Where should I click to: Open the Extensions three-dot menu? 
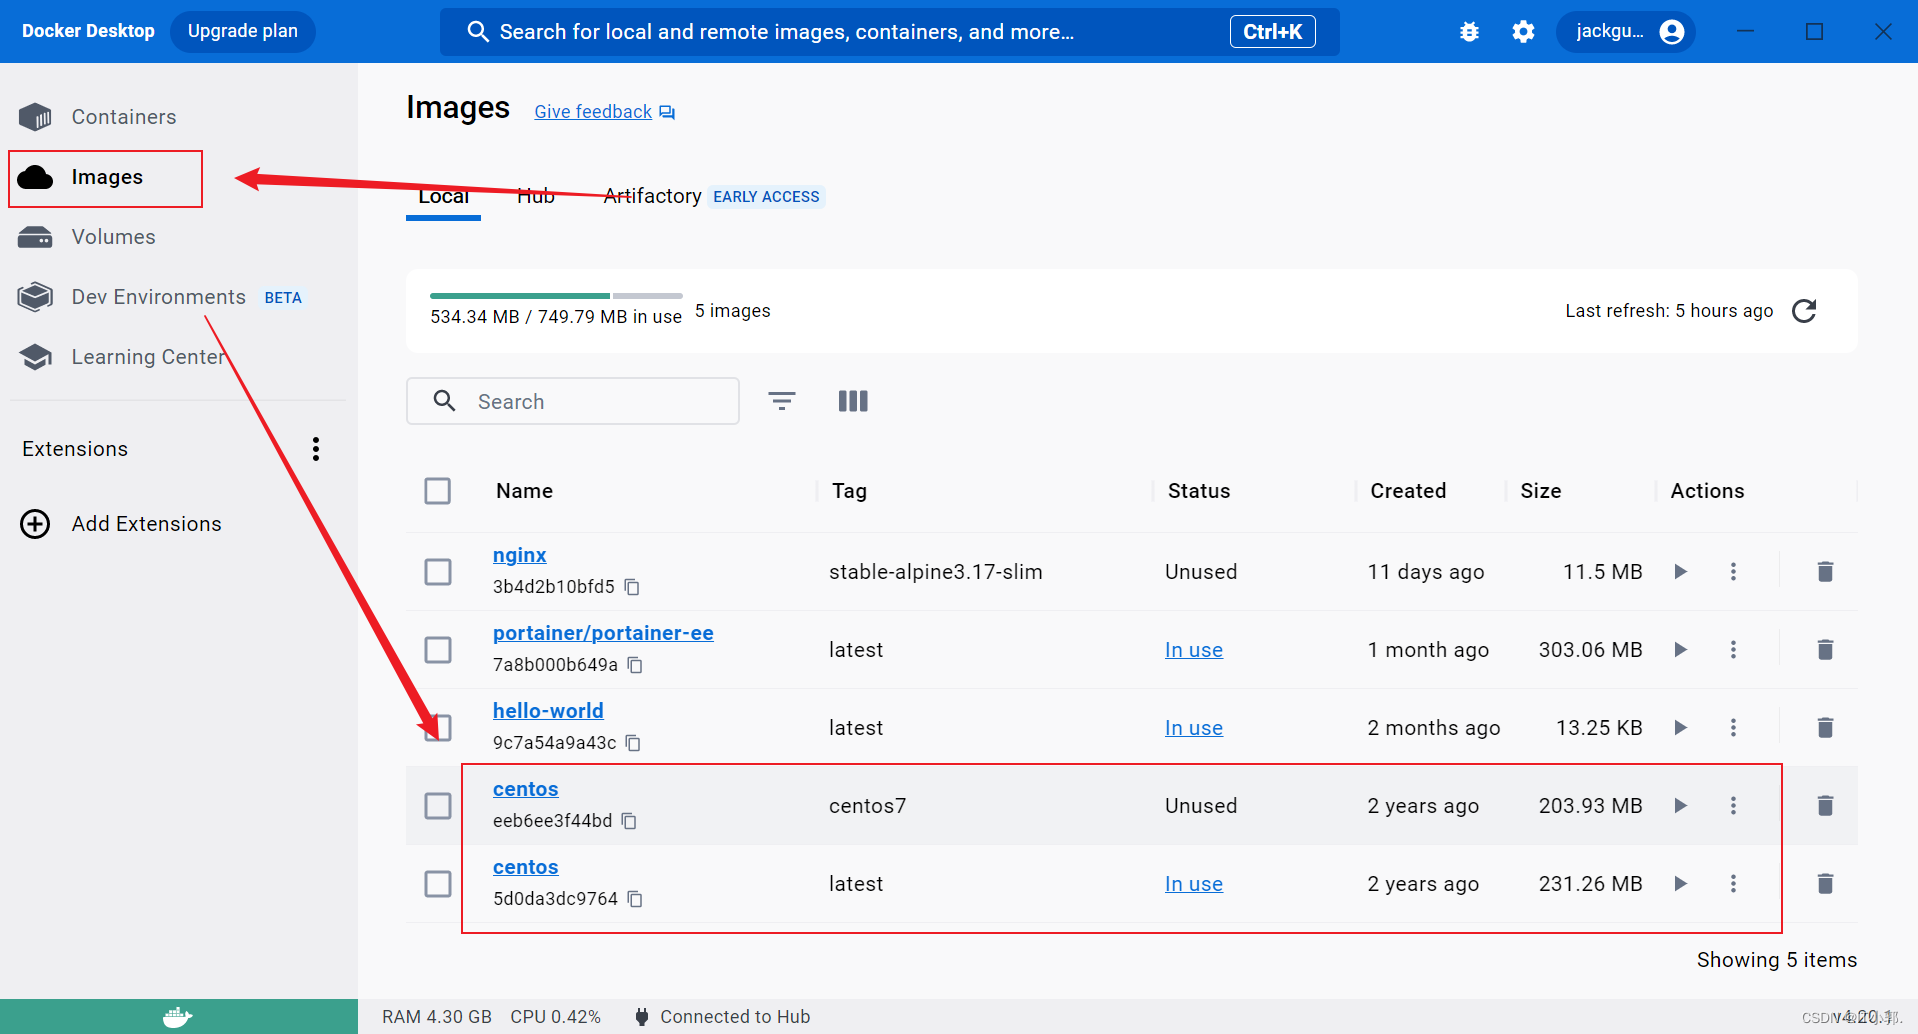pyautogui.click(x=316, y=449)
